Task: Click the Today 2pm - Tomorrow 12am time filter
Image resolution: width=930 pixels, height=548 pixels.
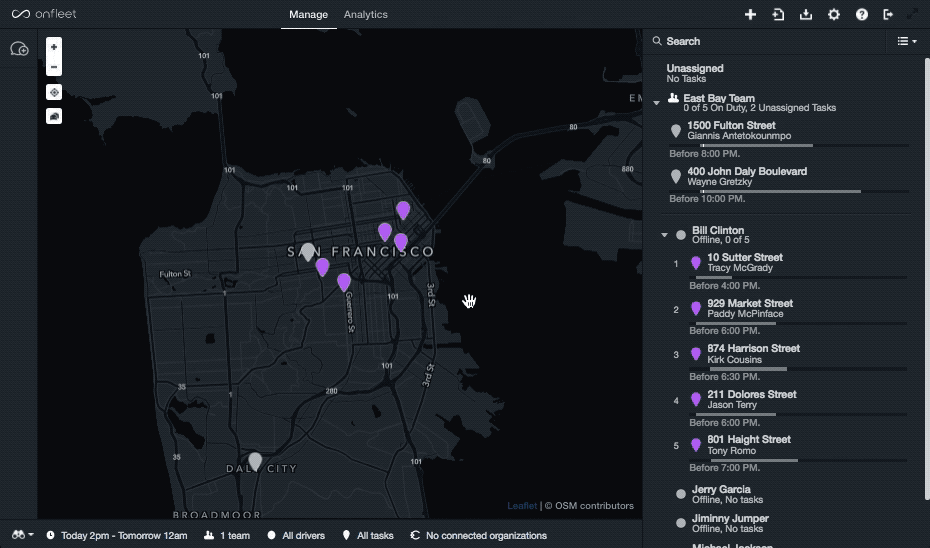Action: pyautogui.click(x=117, y=536)
